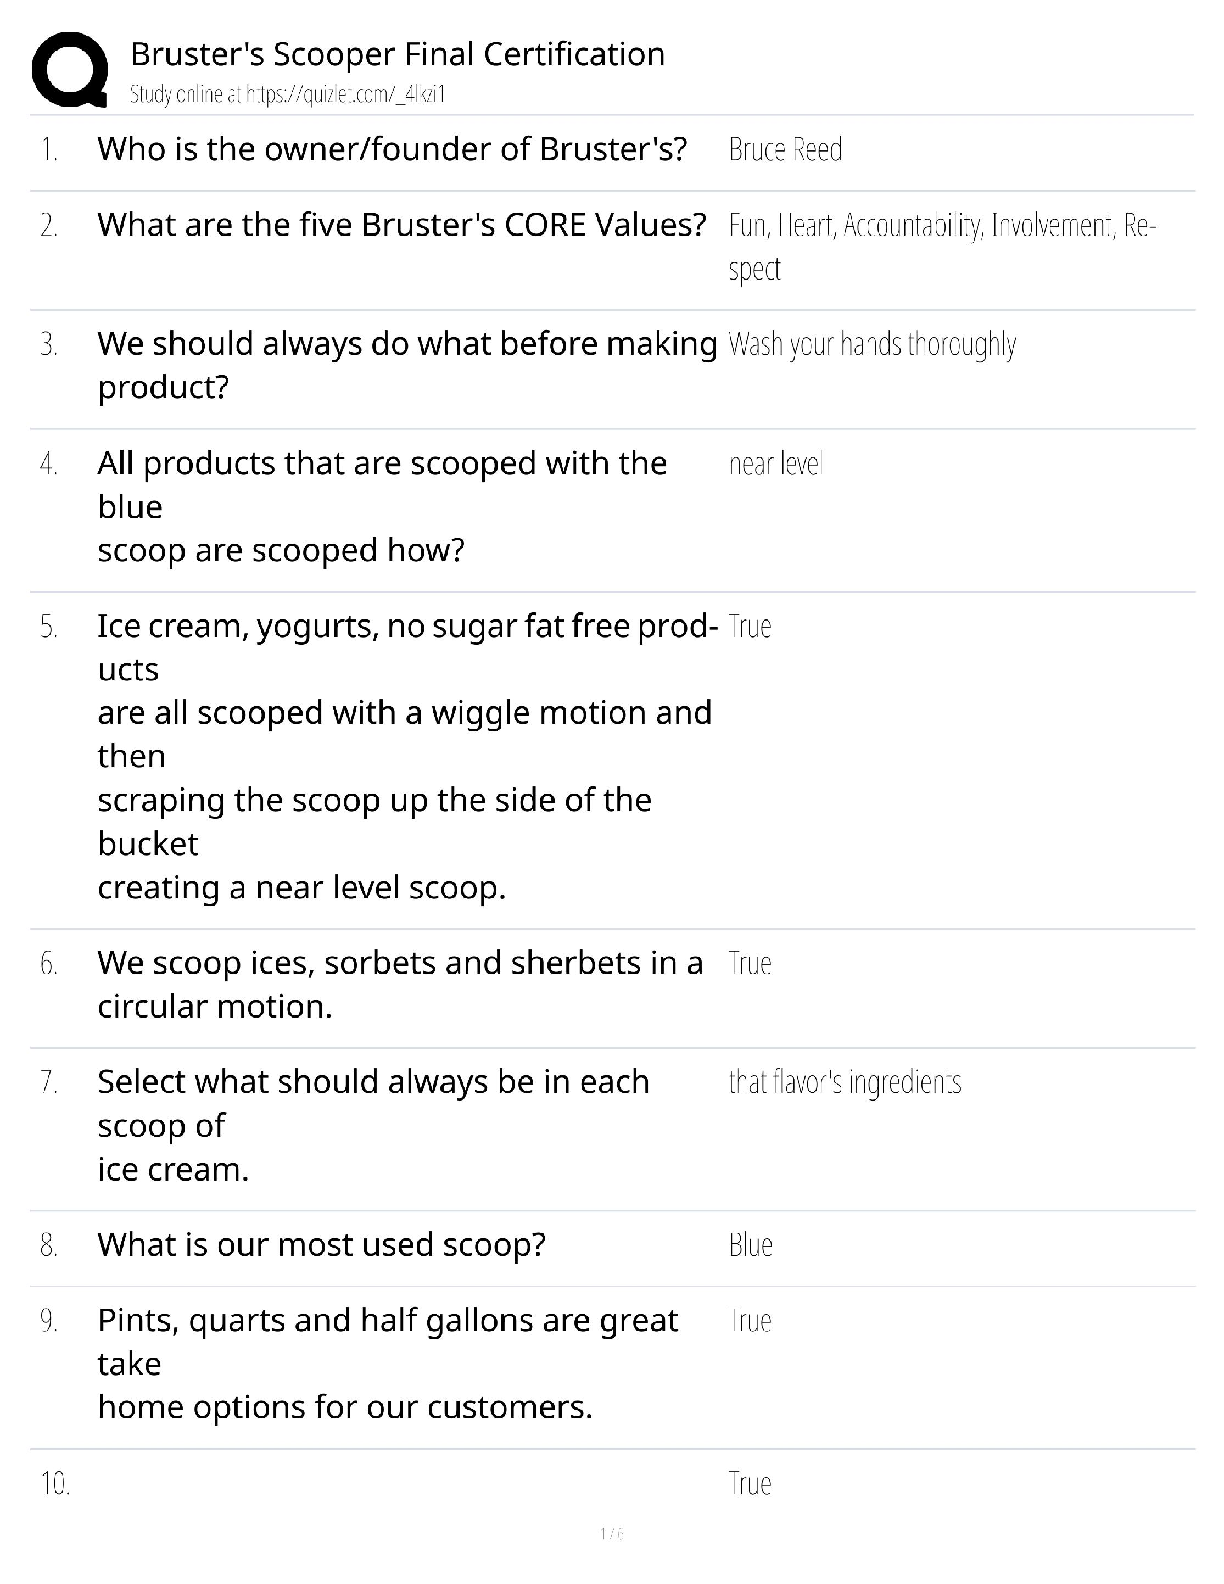Select the five CORE Values question

point(401,225)
